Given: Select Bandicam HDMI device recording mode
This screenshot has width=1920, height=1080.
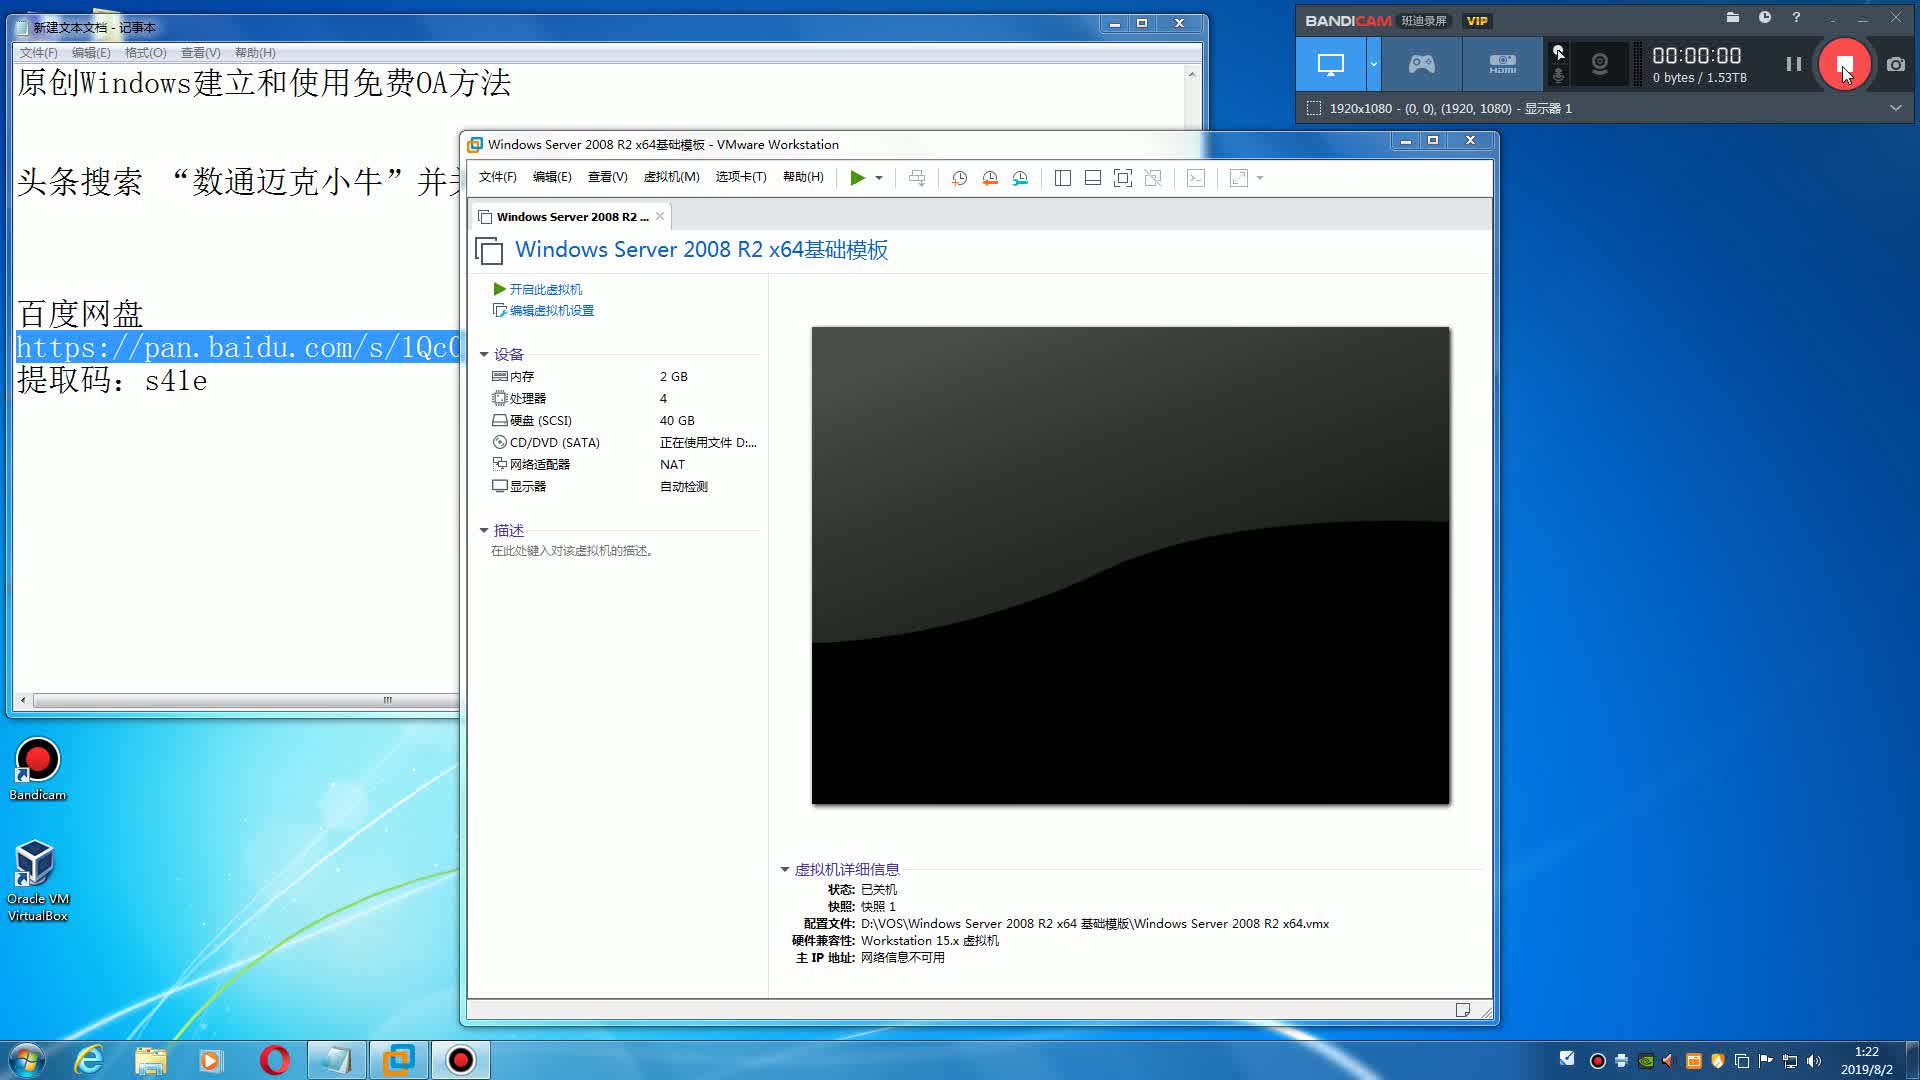Looking at the screenshot, I should click(1502, 65).
